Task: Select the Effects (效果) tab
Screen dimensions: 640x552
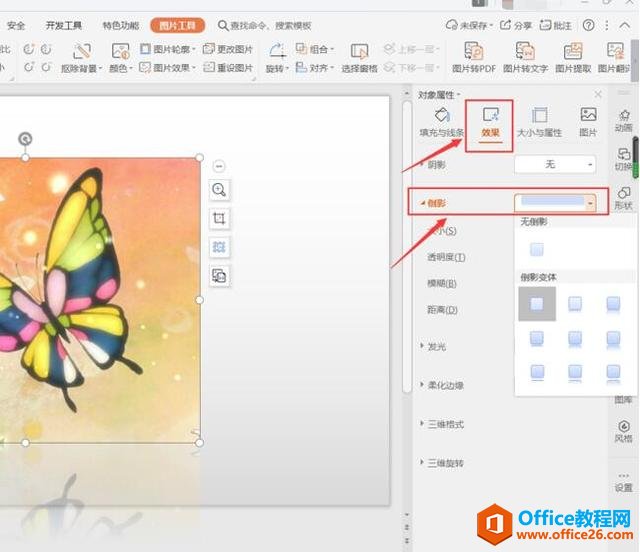Action: (490, 123)
